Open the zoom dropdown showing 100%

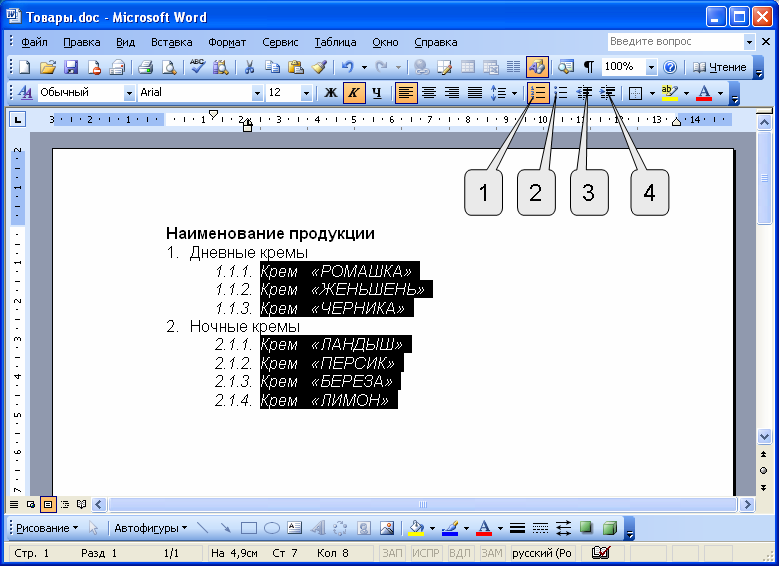click(x=651, y=67)
